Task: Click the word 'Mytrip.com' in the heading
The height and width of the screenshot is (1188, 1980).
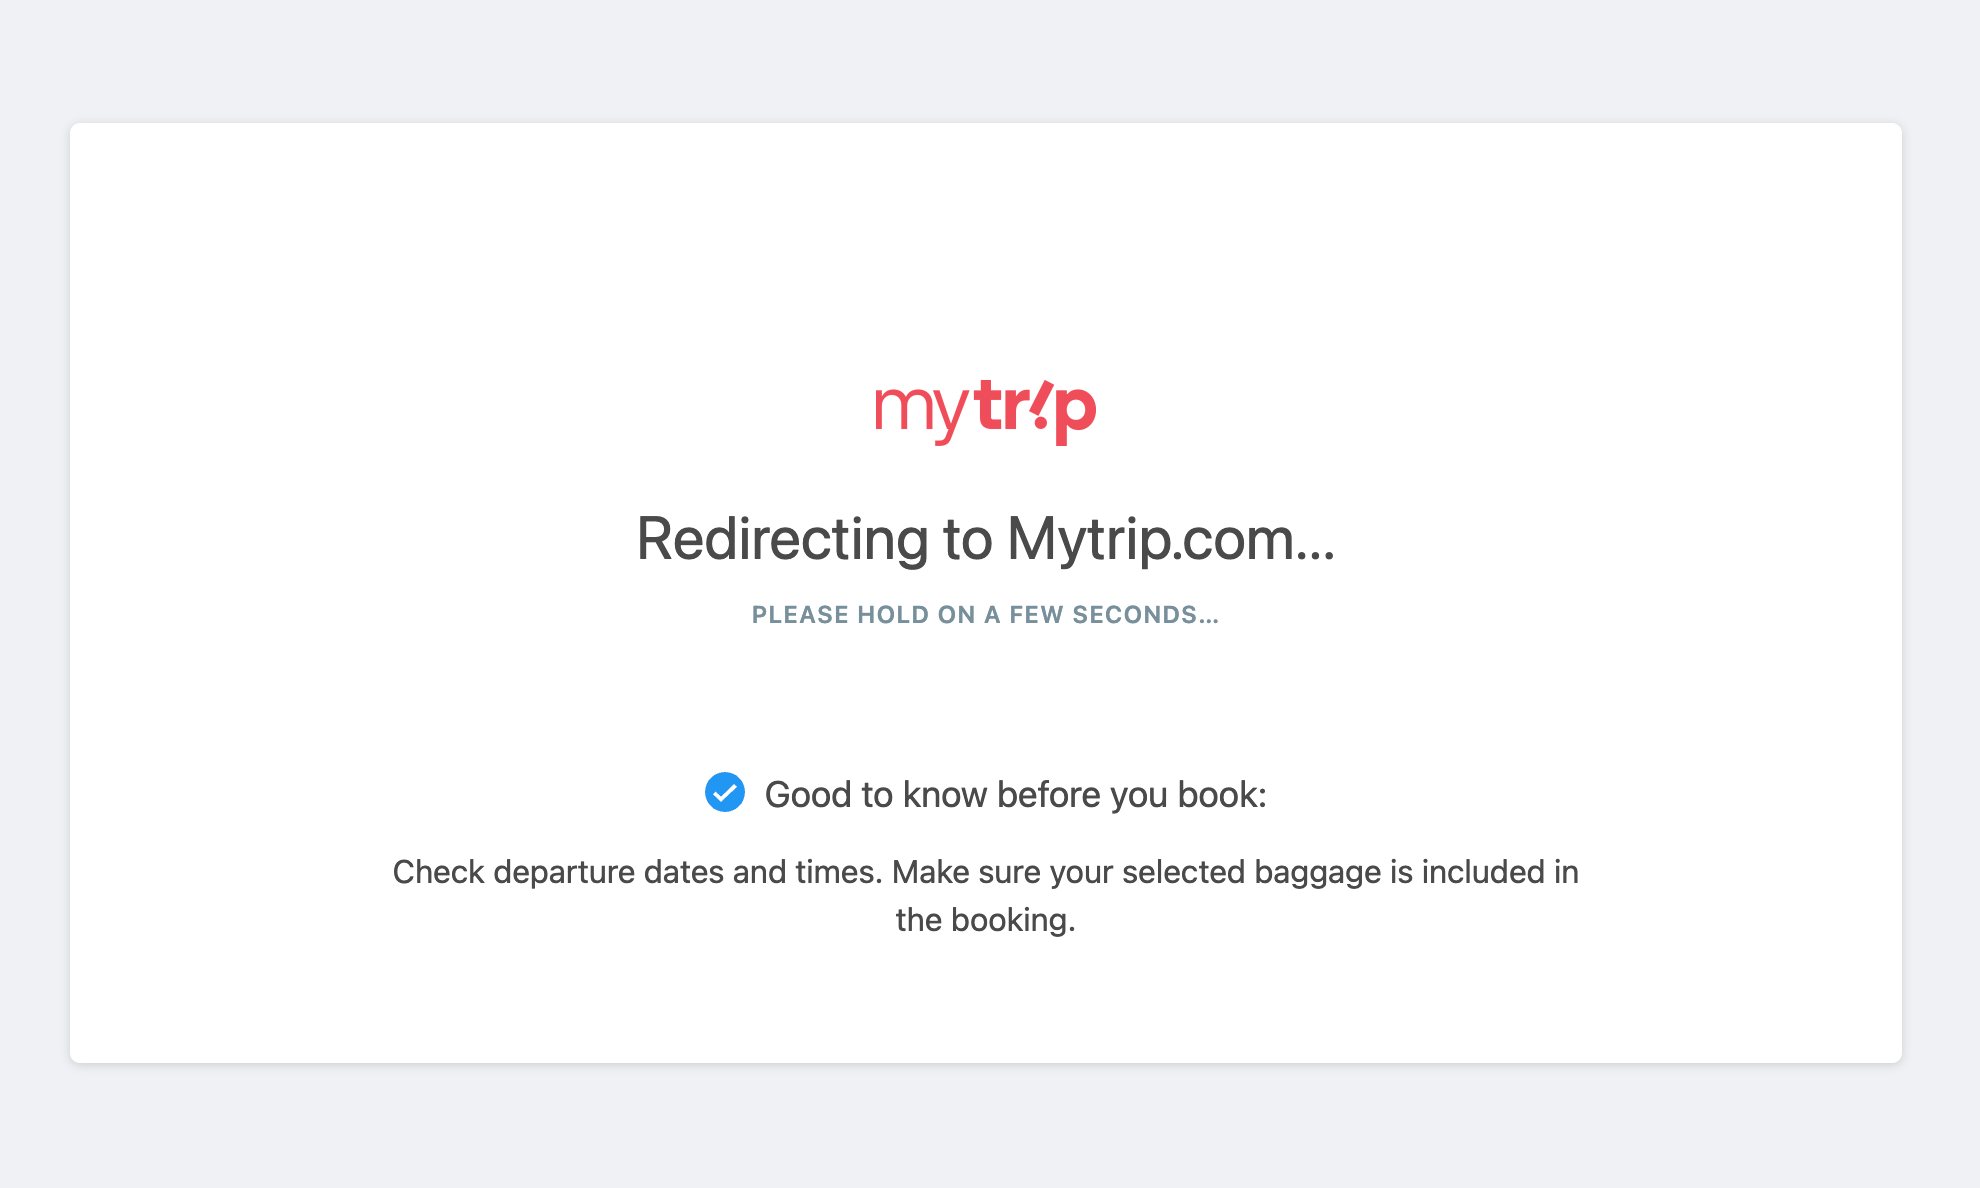Action: point(1151,539)
